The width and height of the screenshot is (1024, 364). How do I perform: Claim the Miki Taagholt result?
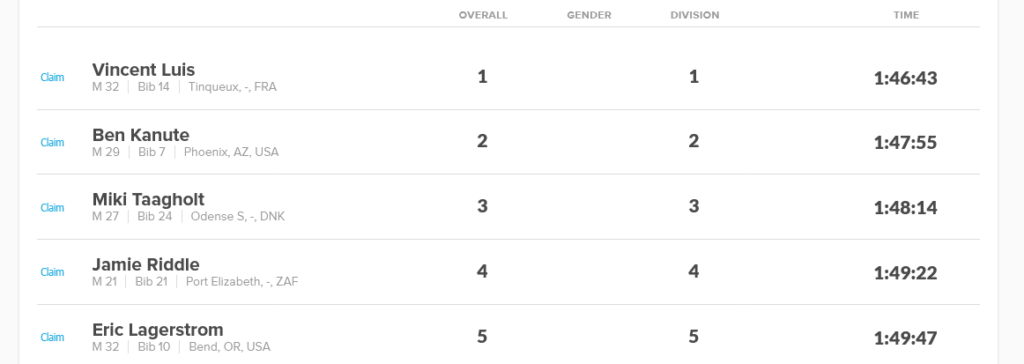pyautogui.click(x=52, y=208)
